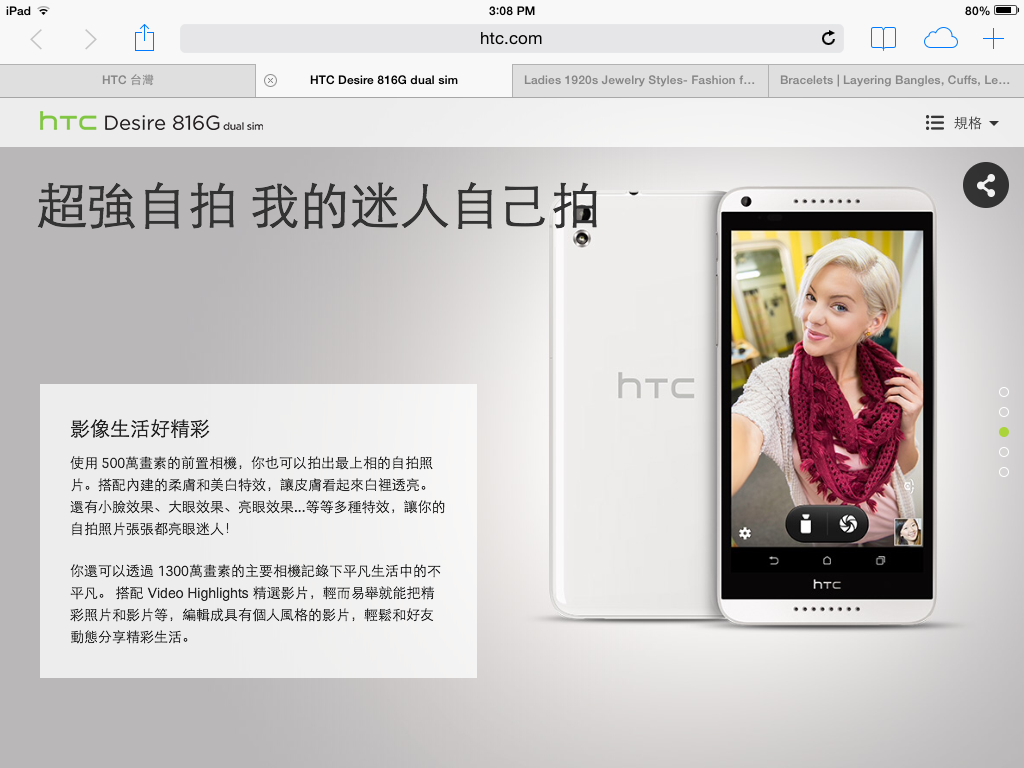Viewport: 1024px width, 768px height.
Task: Open iCloud Tabs cloud icon
Action: (x=940, y=39)
